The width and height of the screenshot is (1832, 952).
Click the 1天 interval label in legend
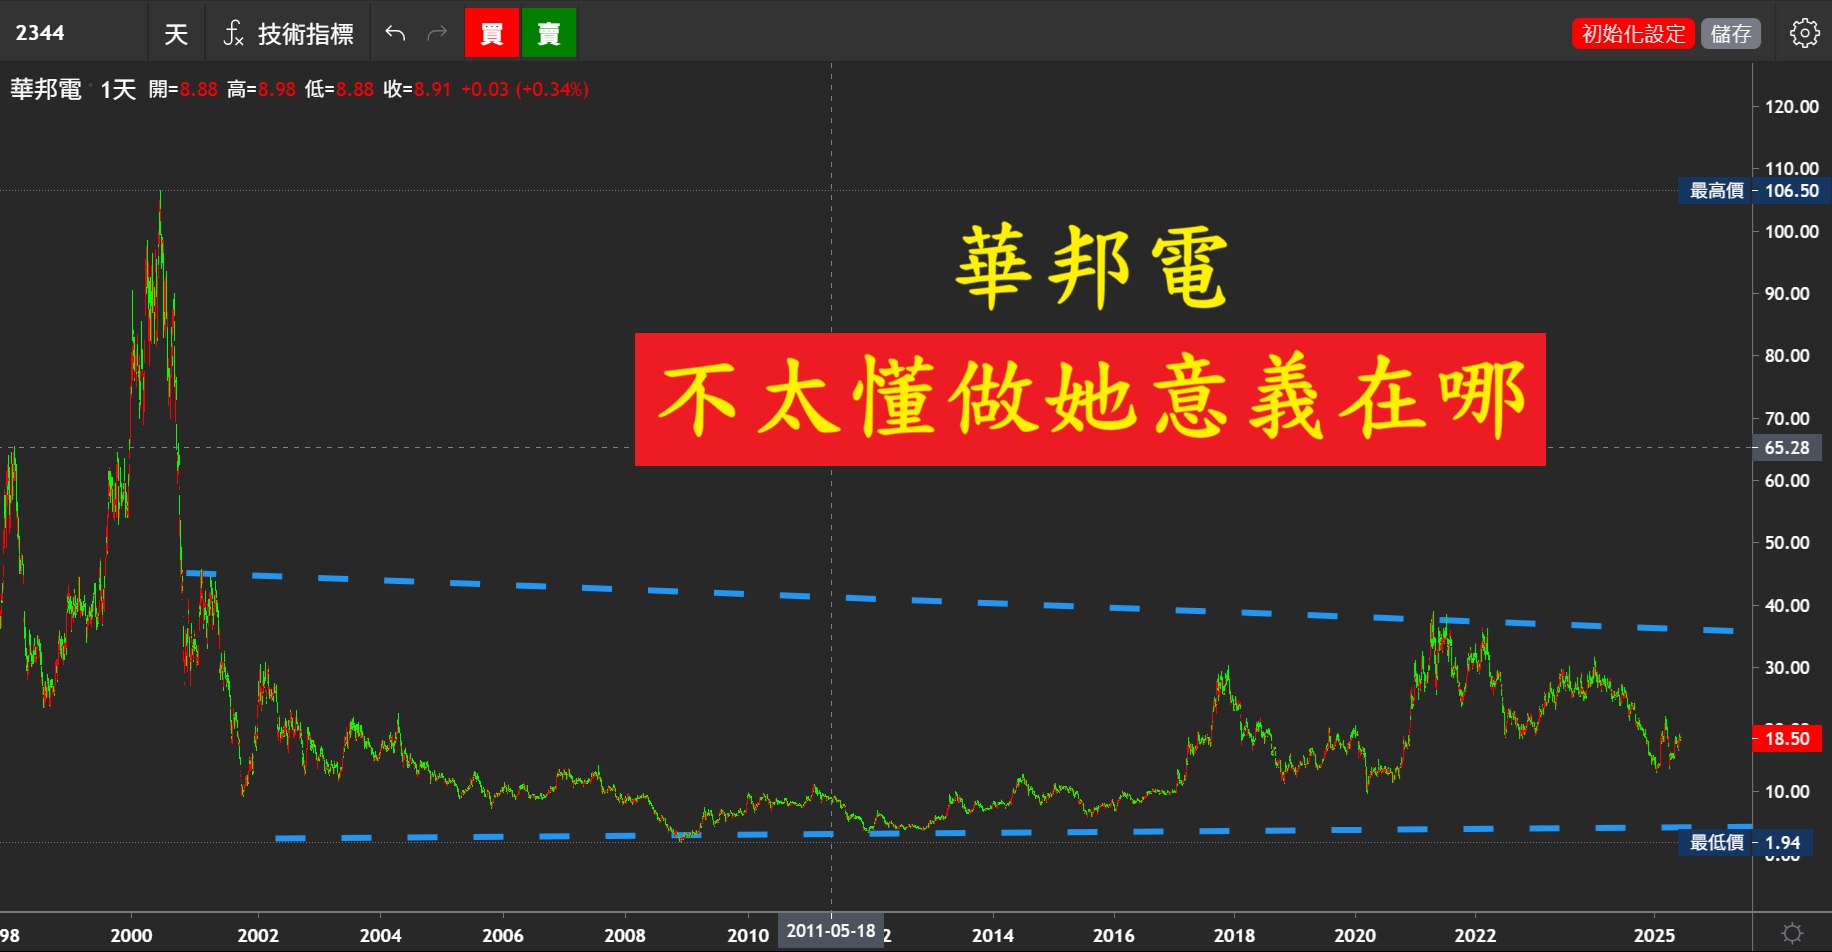click(x=118, y=89)
